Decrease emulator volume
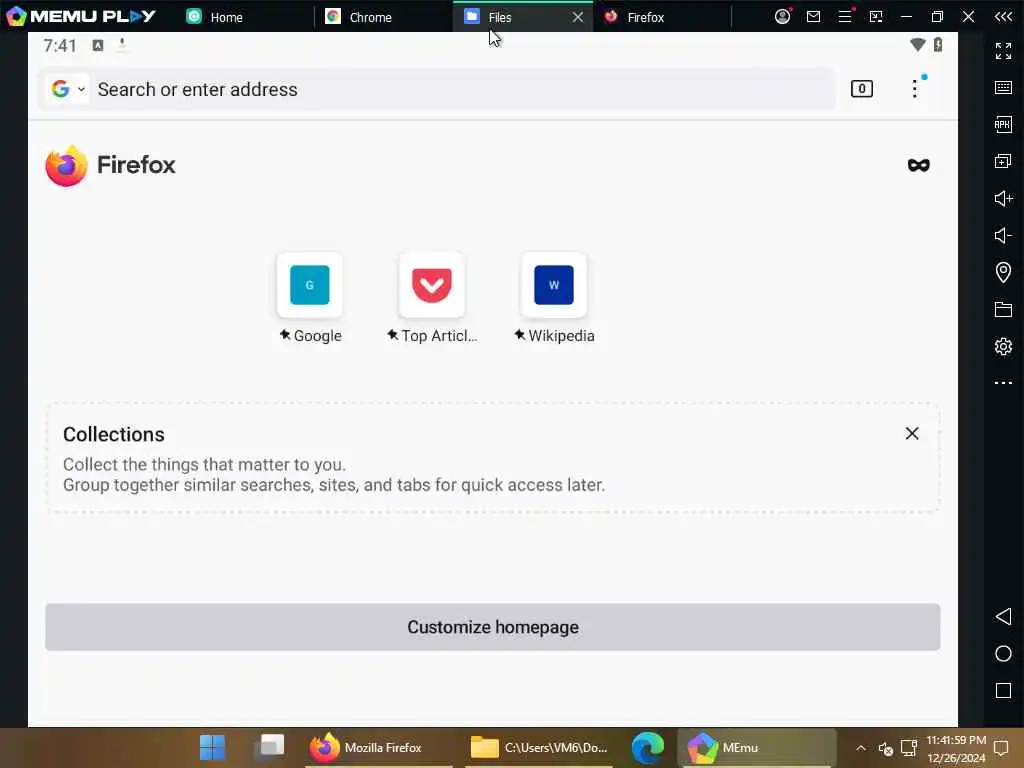The image size is (1024, 768). click(x=1003, y=235)
